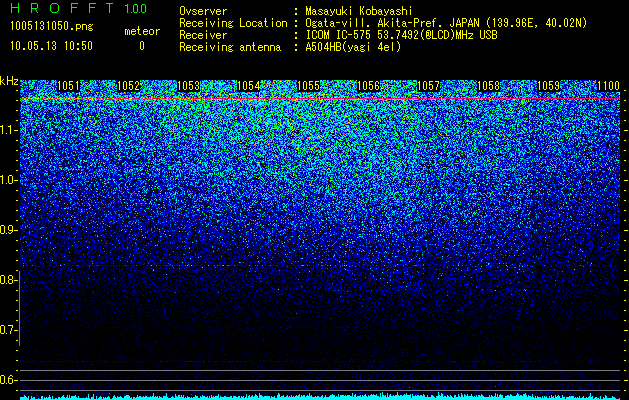
Task: Click the 1100 time marker
Action: coord(608,86)
